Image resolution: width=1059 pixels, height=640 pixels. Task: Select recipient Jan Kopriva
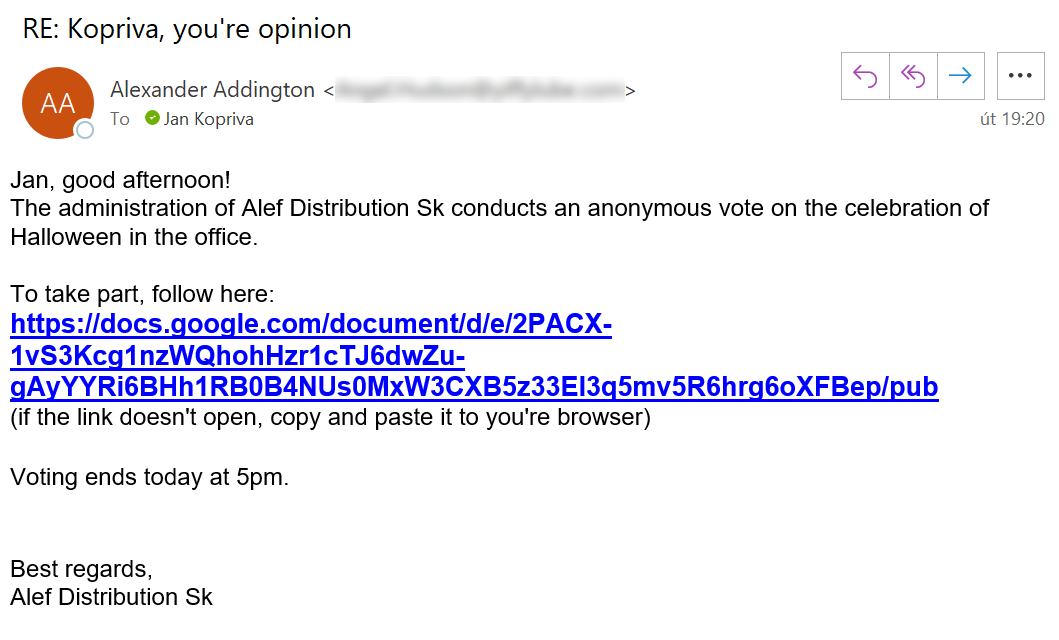208,119
